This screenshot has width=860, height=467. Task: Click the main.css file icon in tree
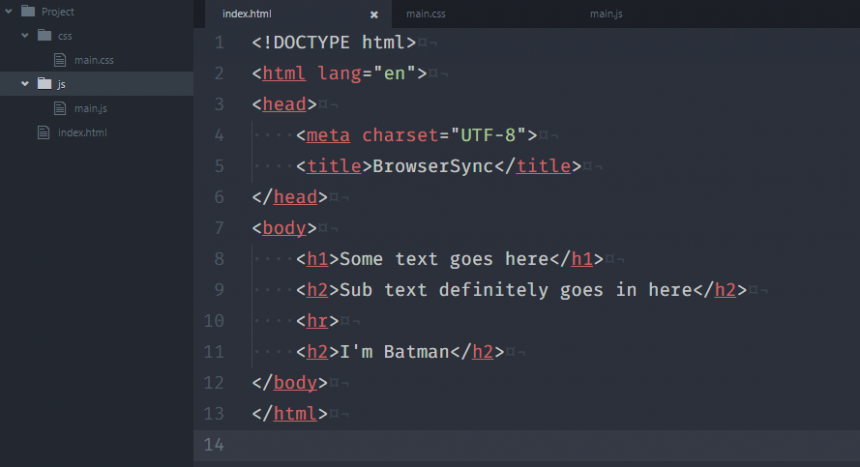pos(60,60)
